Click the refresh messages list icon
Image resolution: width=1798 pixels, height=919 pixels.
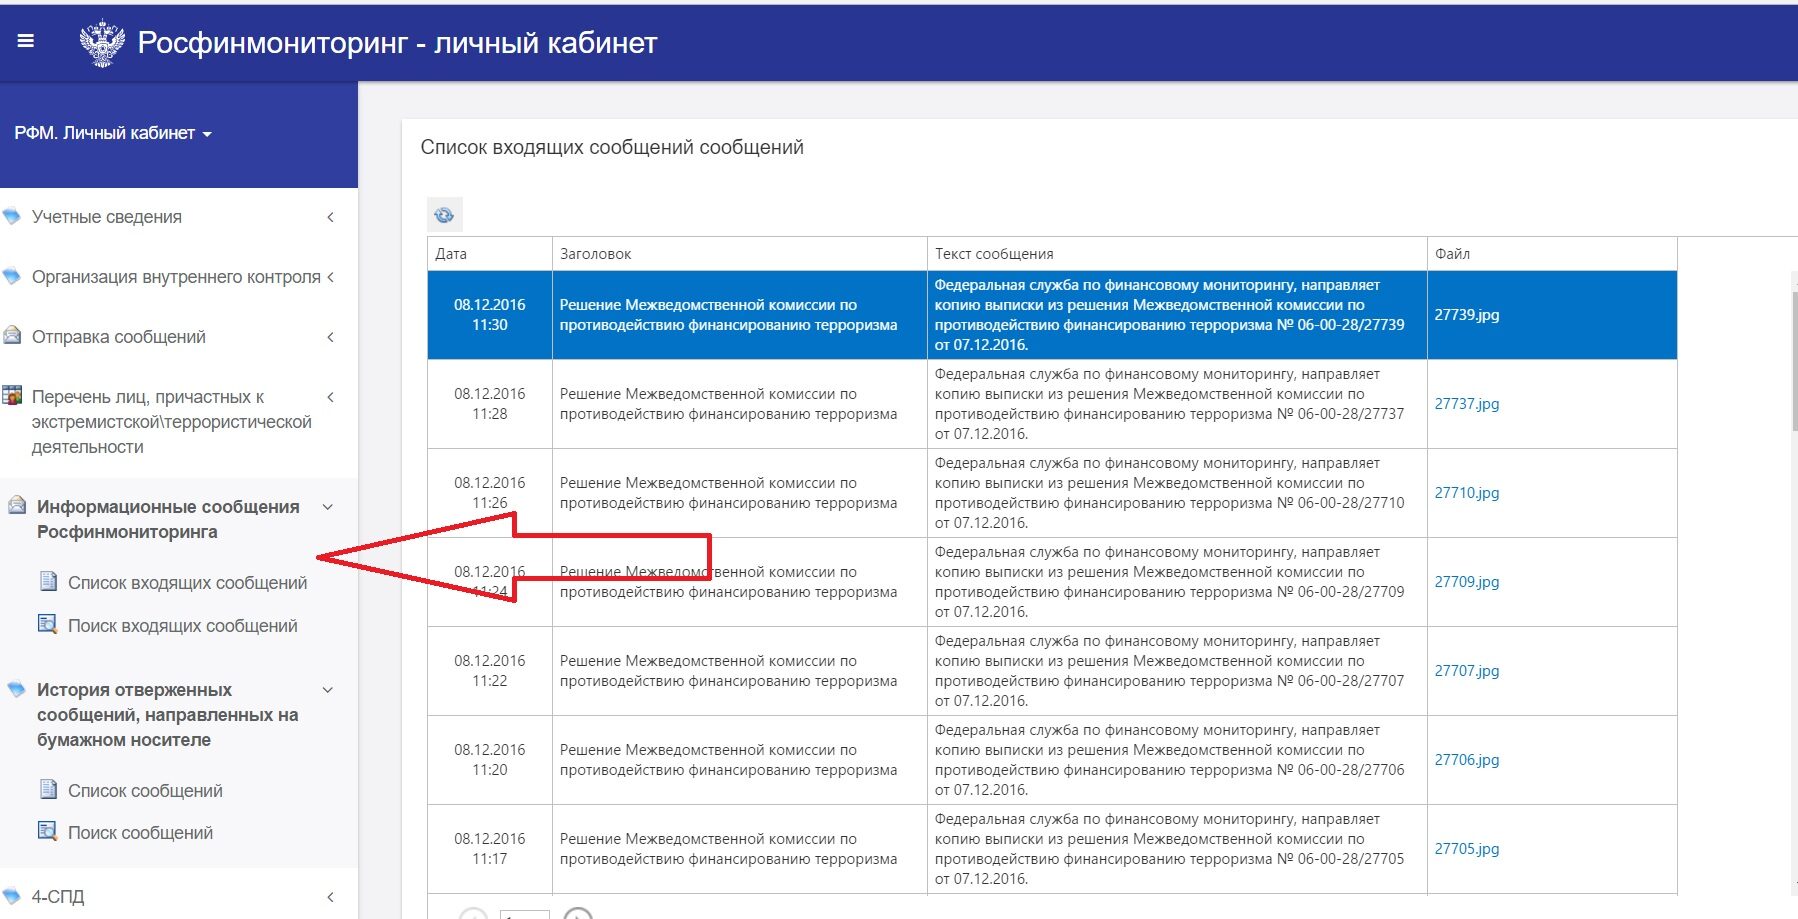click(x=445, y=215)
